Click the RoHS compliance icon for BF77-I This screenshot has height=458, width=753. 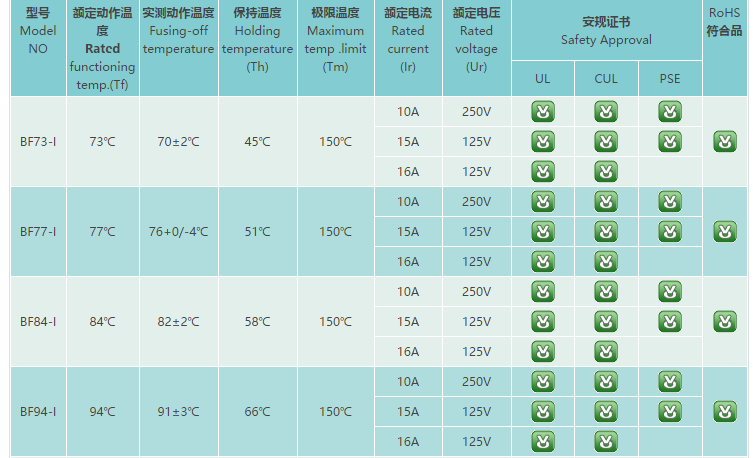point(725,232)
